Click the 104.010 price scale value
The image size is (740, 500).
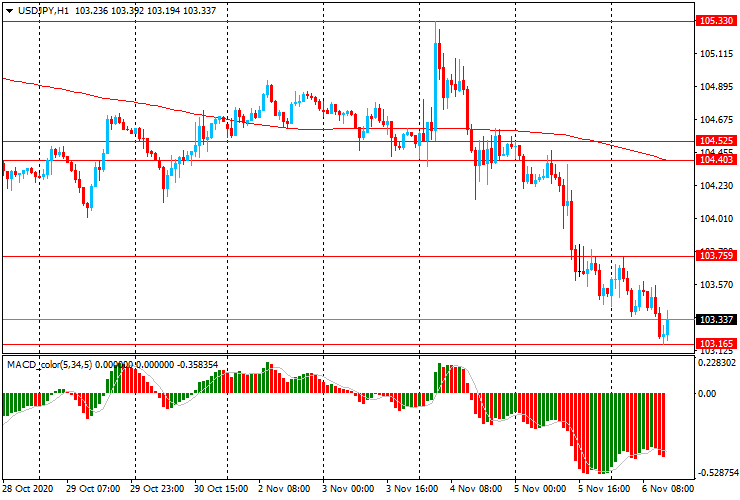point(716,219)
